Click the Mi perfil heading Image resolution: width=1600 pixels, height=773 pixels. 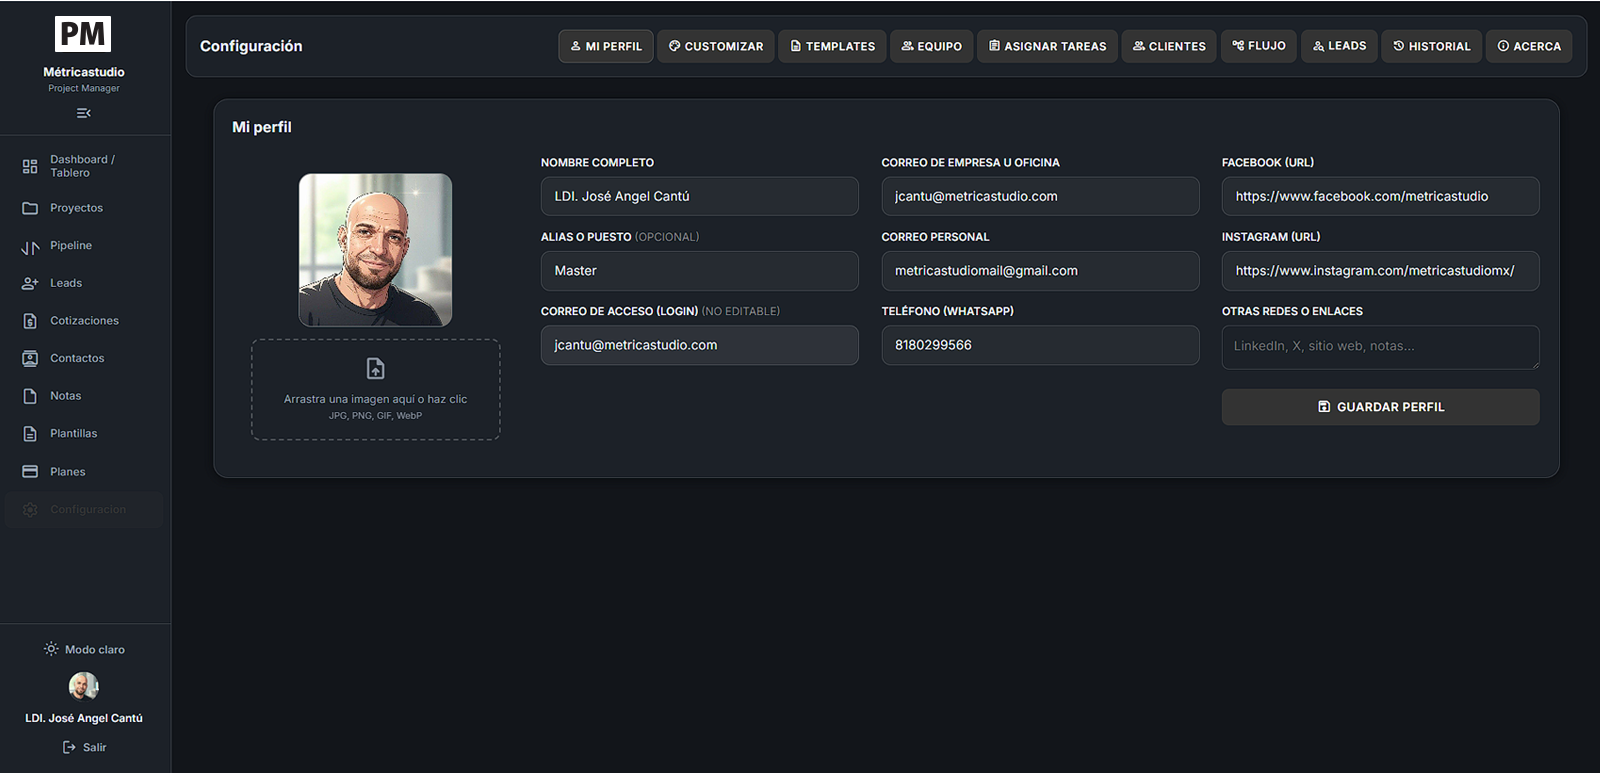(x=262, y=127)
